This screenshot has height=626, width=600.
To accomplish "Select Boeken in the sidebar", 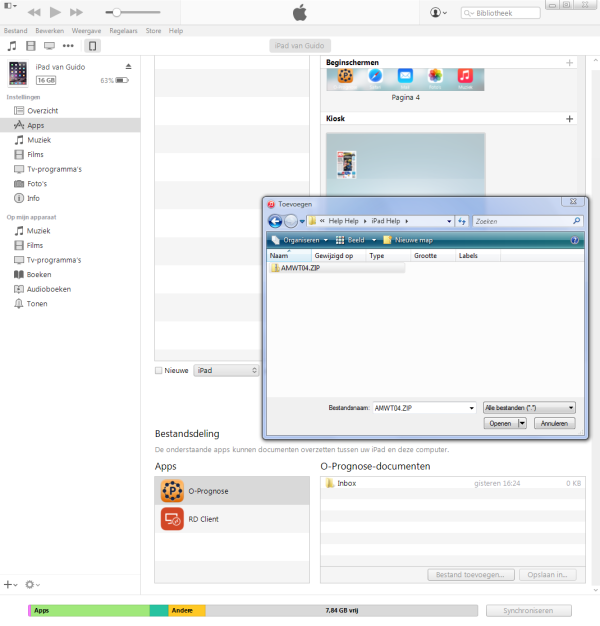I will tap(70, 274).
